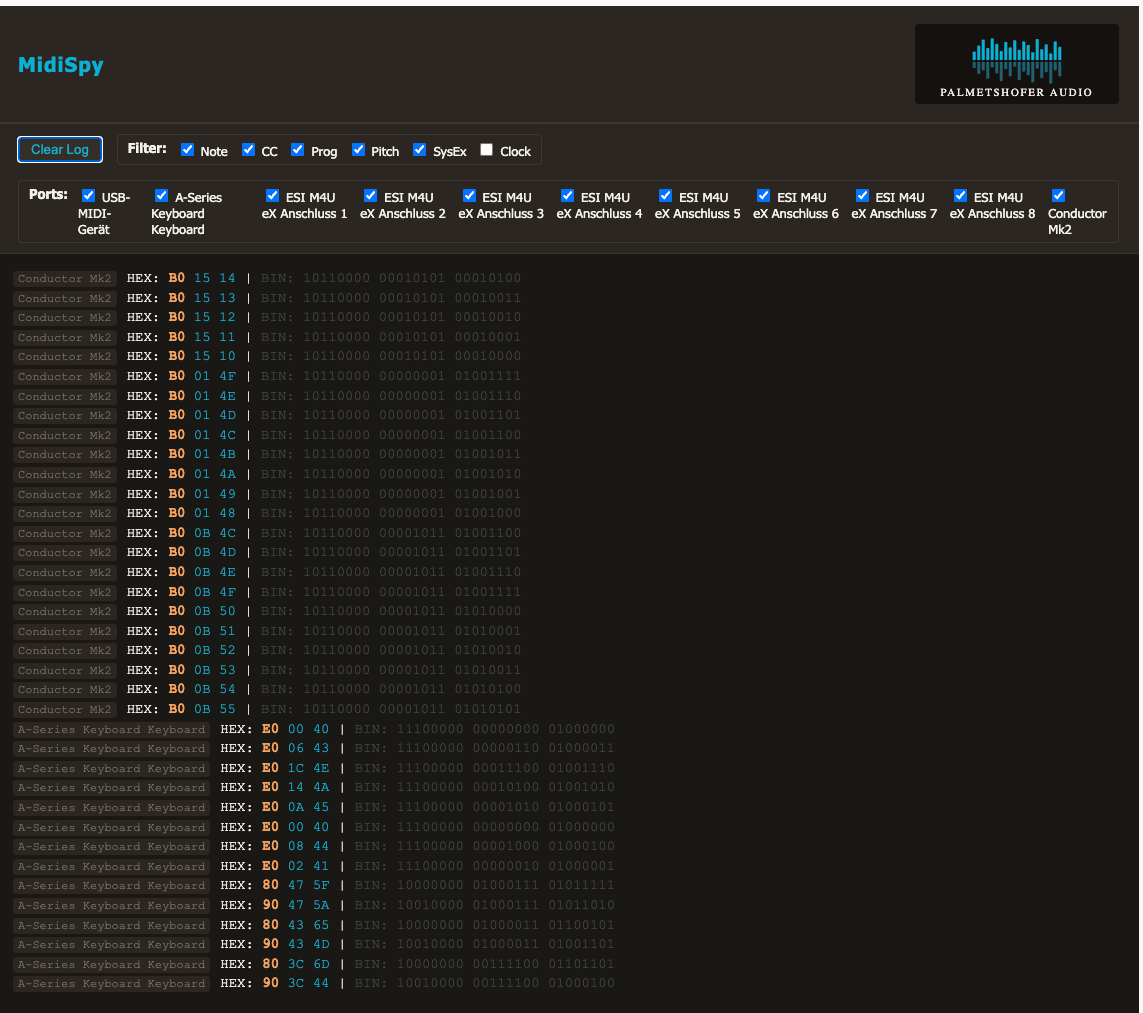
Task: Click the Clear Log button
Action: (x=60, y=149)
